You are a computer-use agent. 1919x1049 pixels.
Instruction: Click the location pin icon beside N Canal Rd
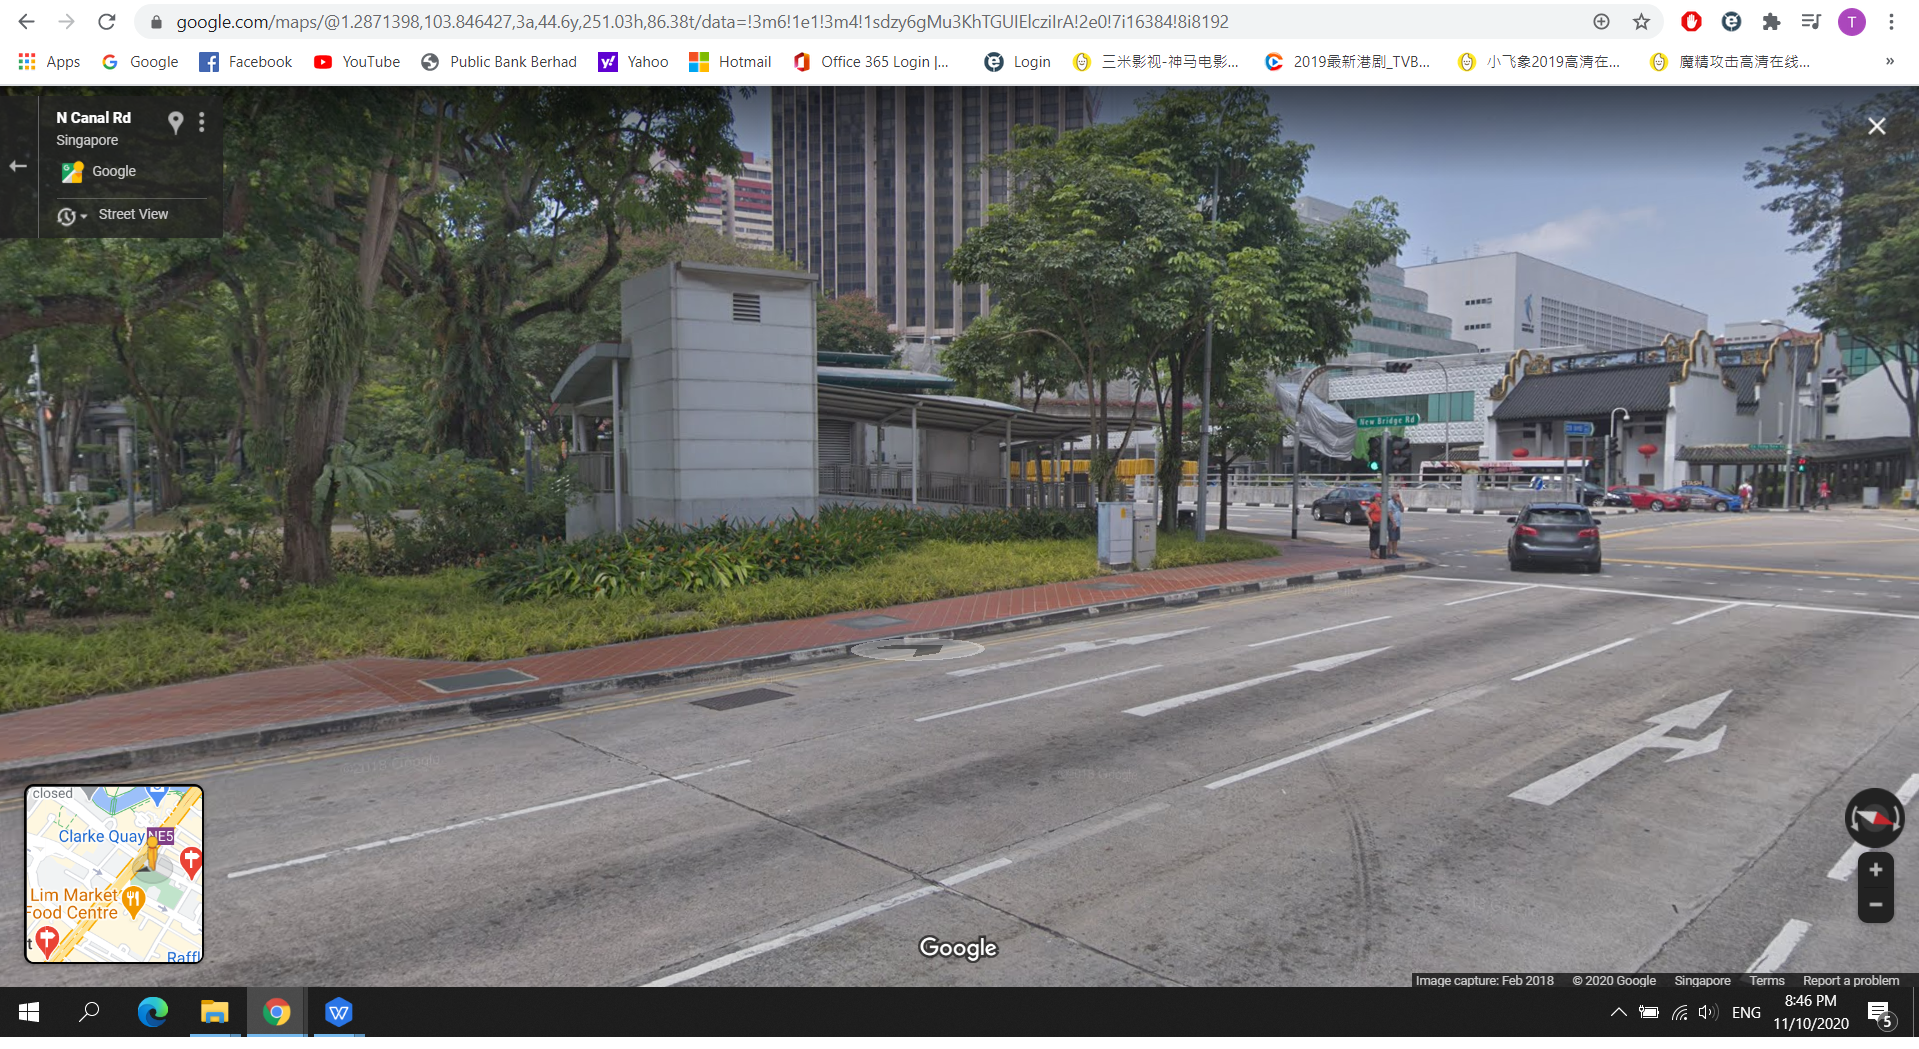(x=175, y=122)
